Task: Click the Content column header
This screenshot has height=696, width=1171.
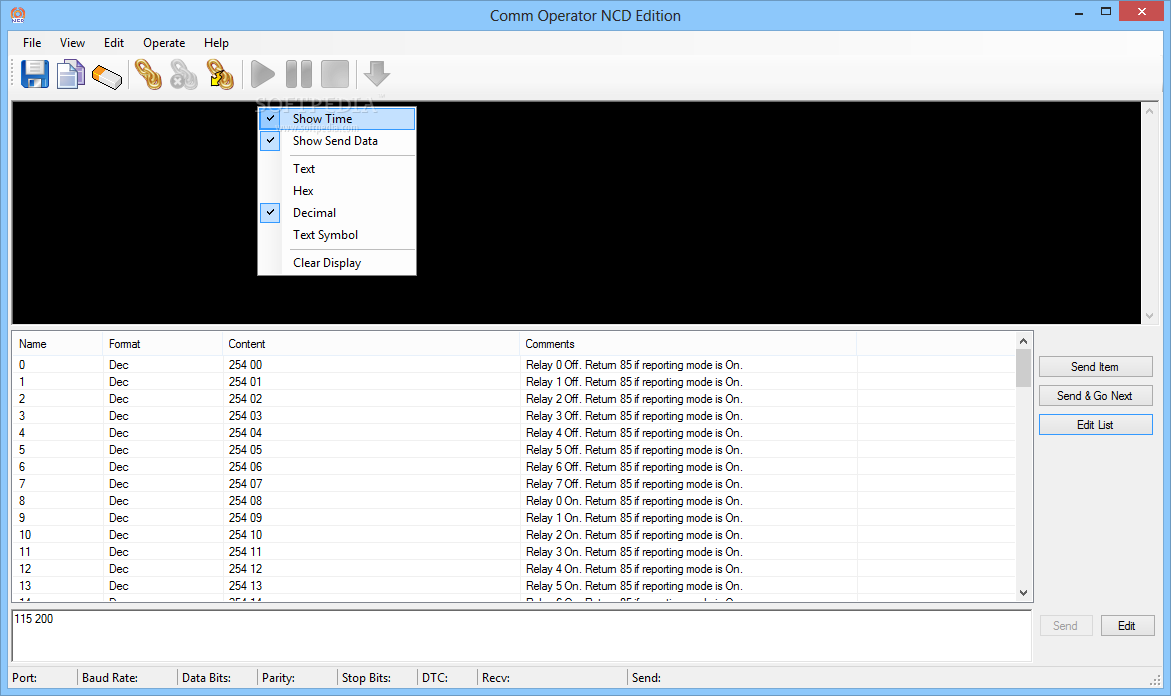Action: 370,344
